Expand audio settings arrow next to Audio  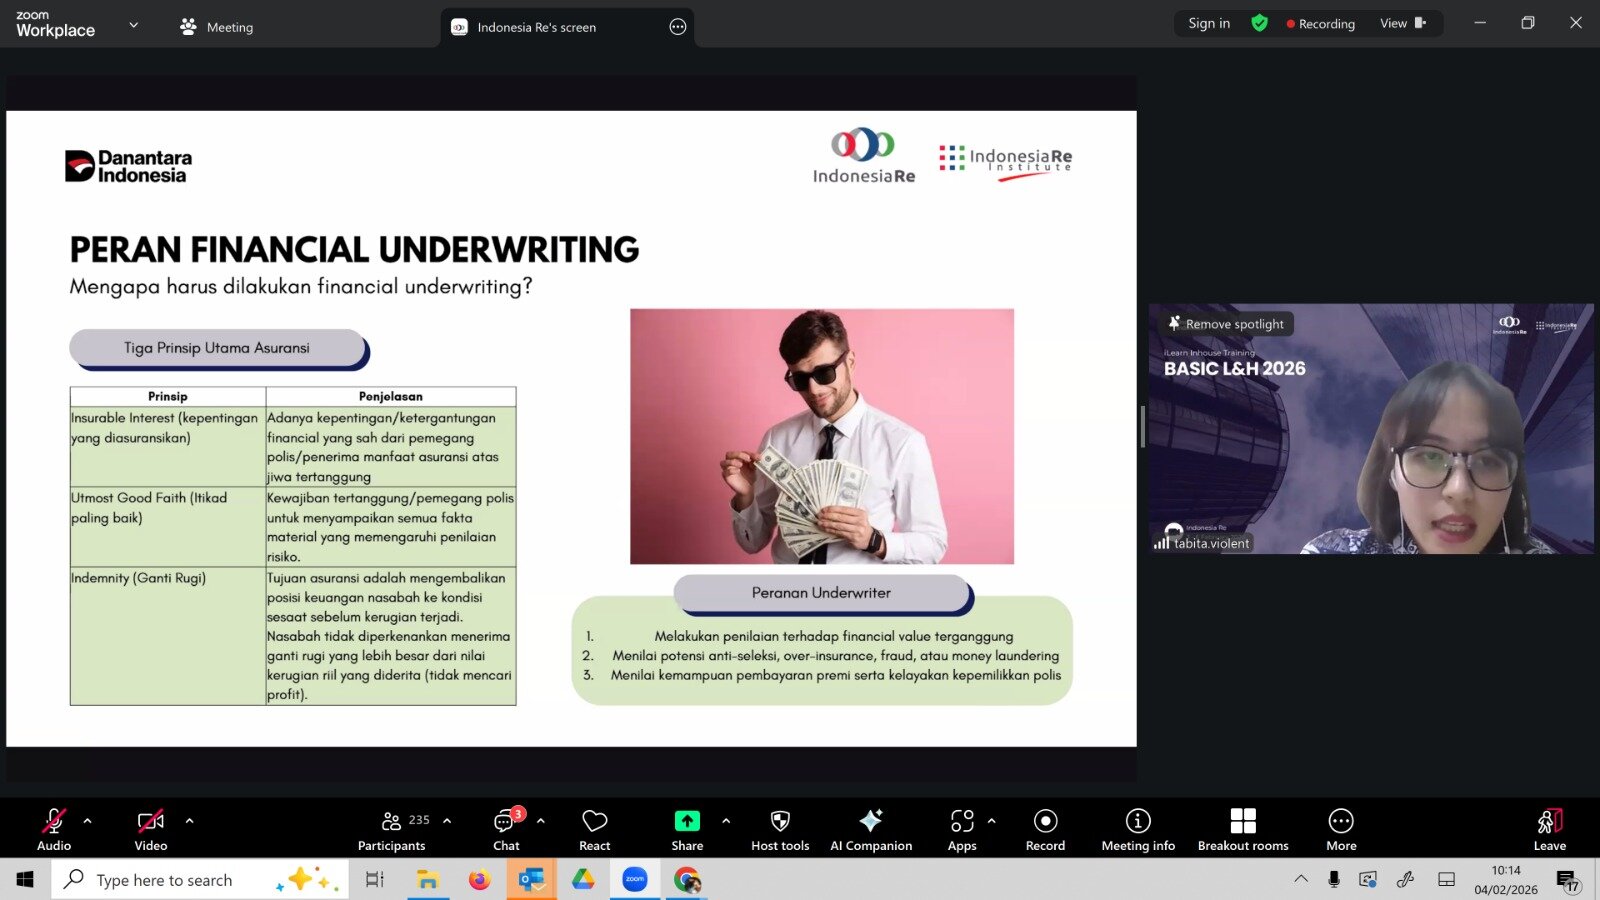point(88,821)
